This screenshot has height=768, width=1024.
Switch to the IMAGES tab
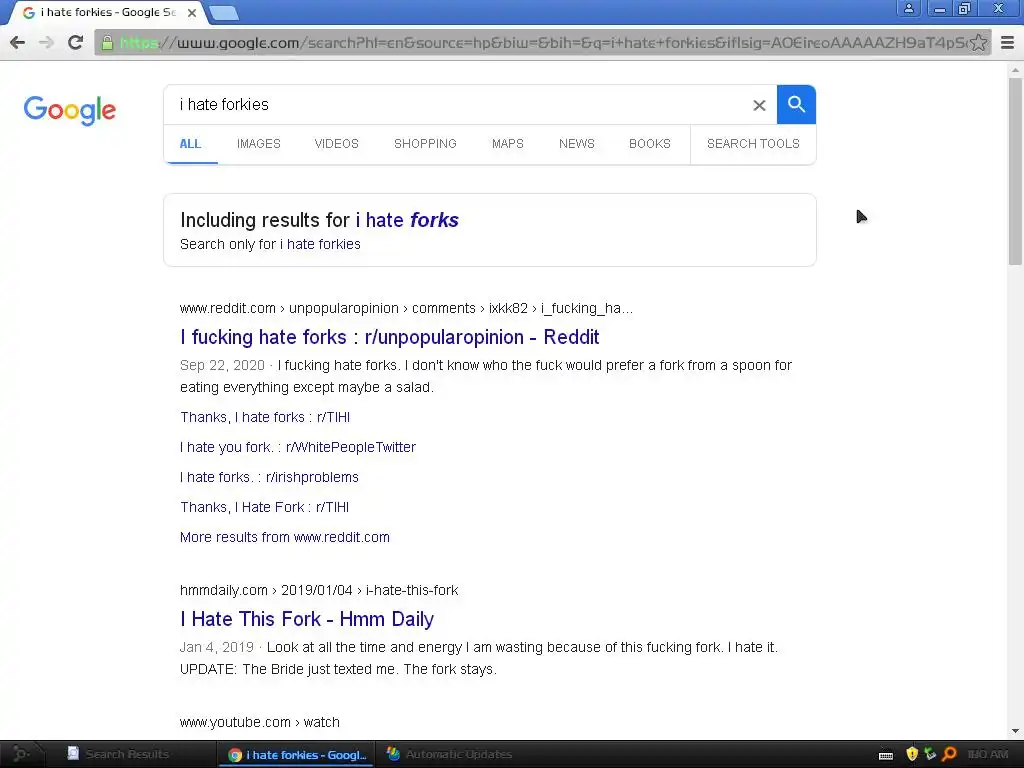pos(259,144)
